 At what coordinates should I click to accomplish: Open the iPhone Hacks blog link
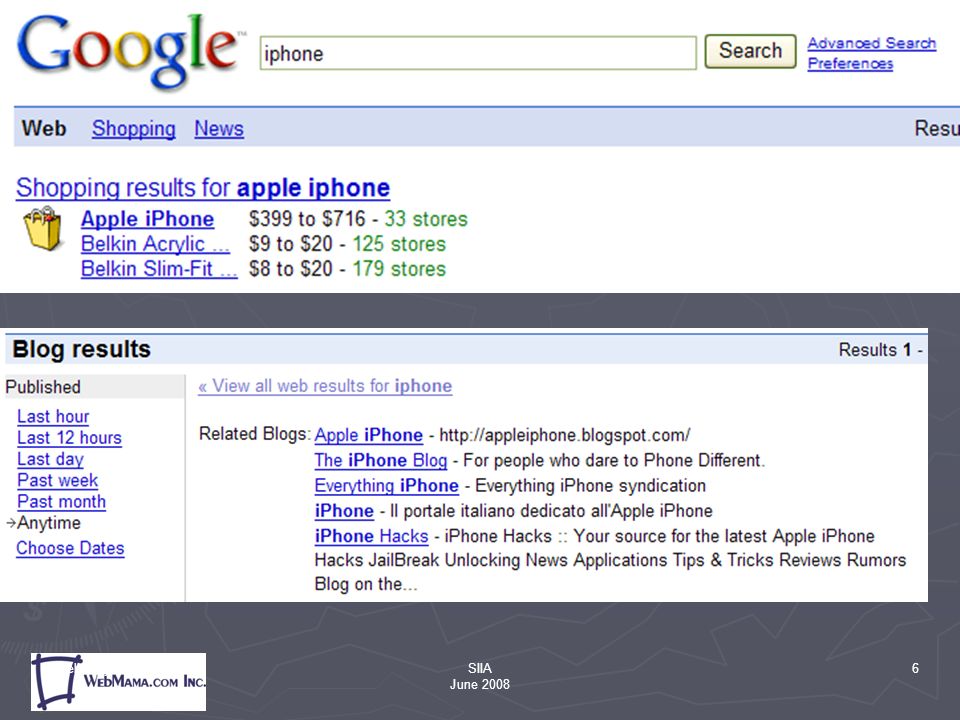click(x=371, y=536)
